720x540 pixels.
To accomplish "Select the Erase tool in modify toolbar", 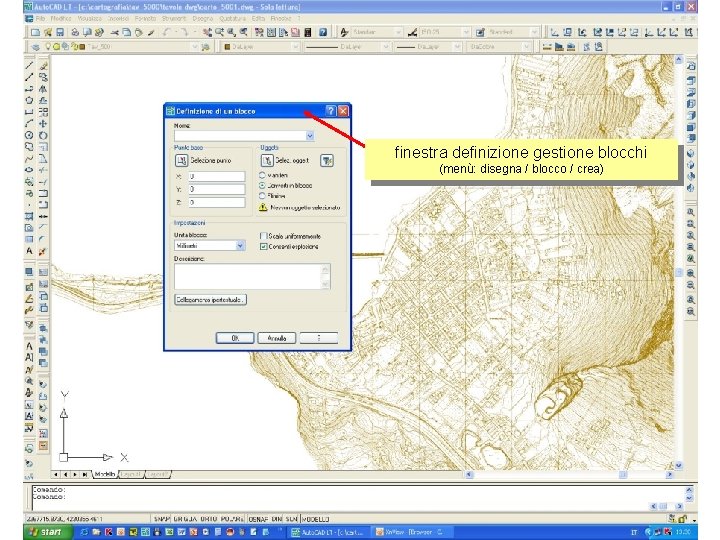I will click(43, 66).
